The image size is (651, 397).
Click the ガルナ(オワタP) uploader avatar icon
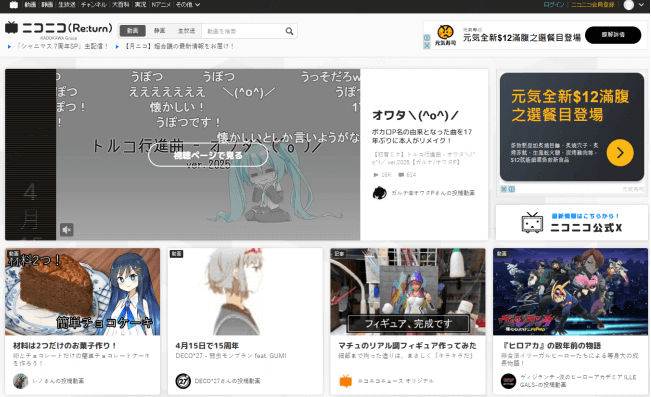tap(379, 193)
